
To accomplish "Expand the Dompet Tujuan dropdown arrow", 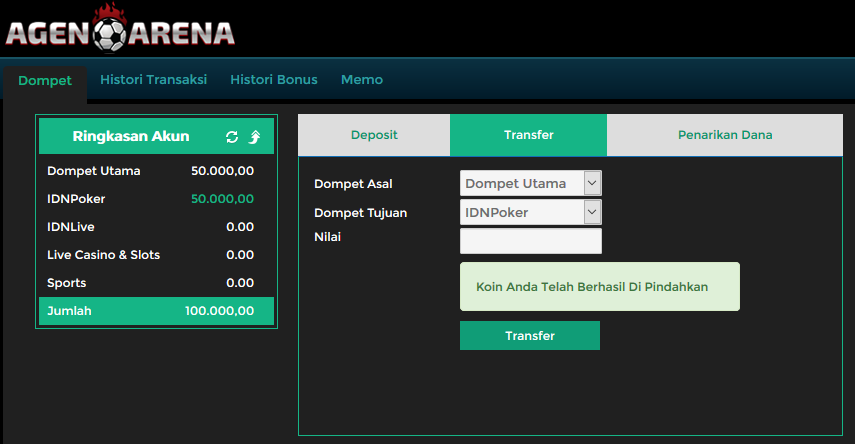I will pyautogui.click(x=592, y=212).
